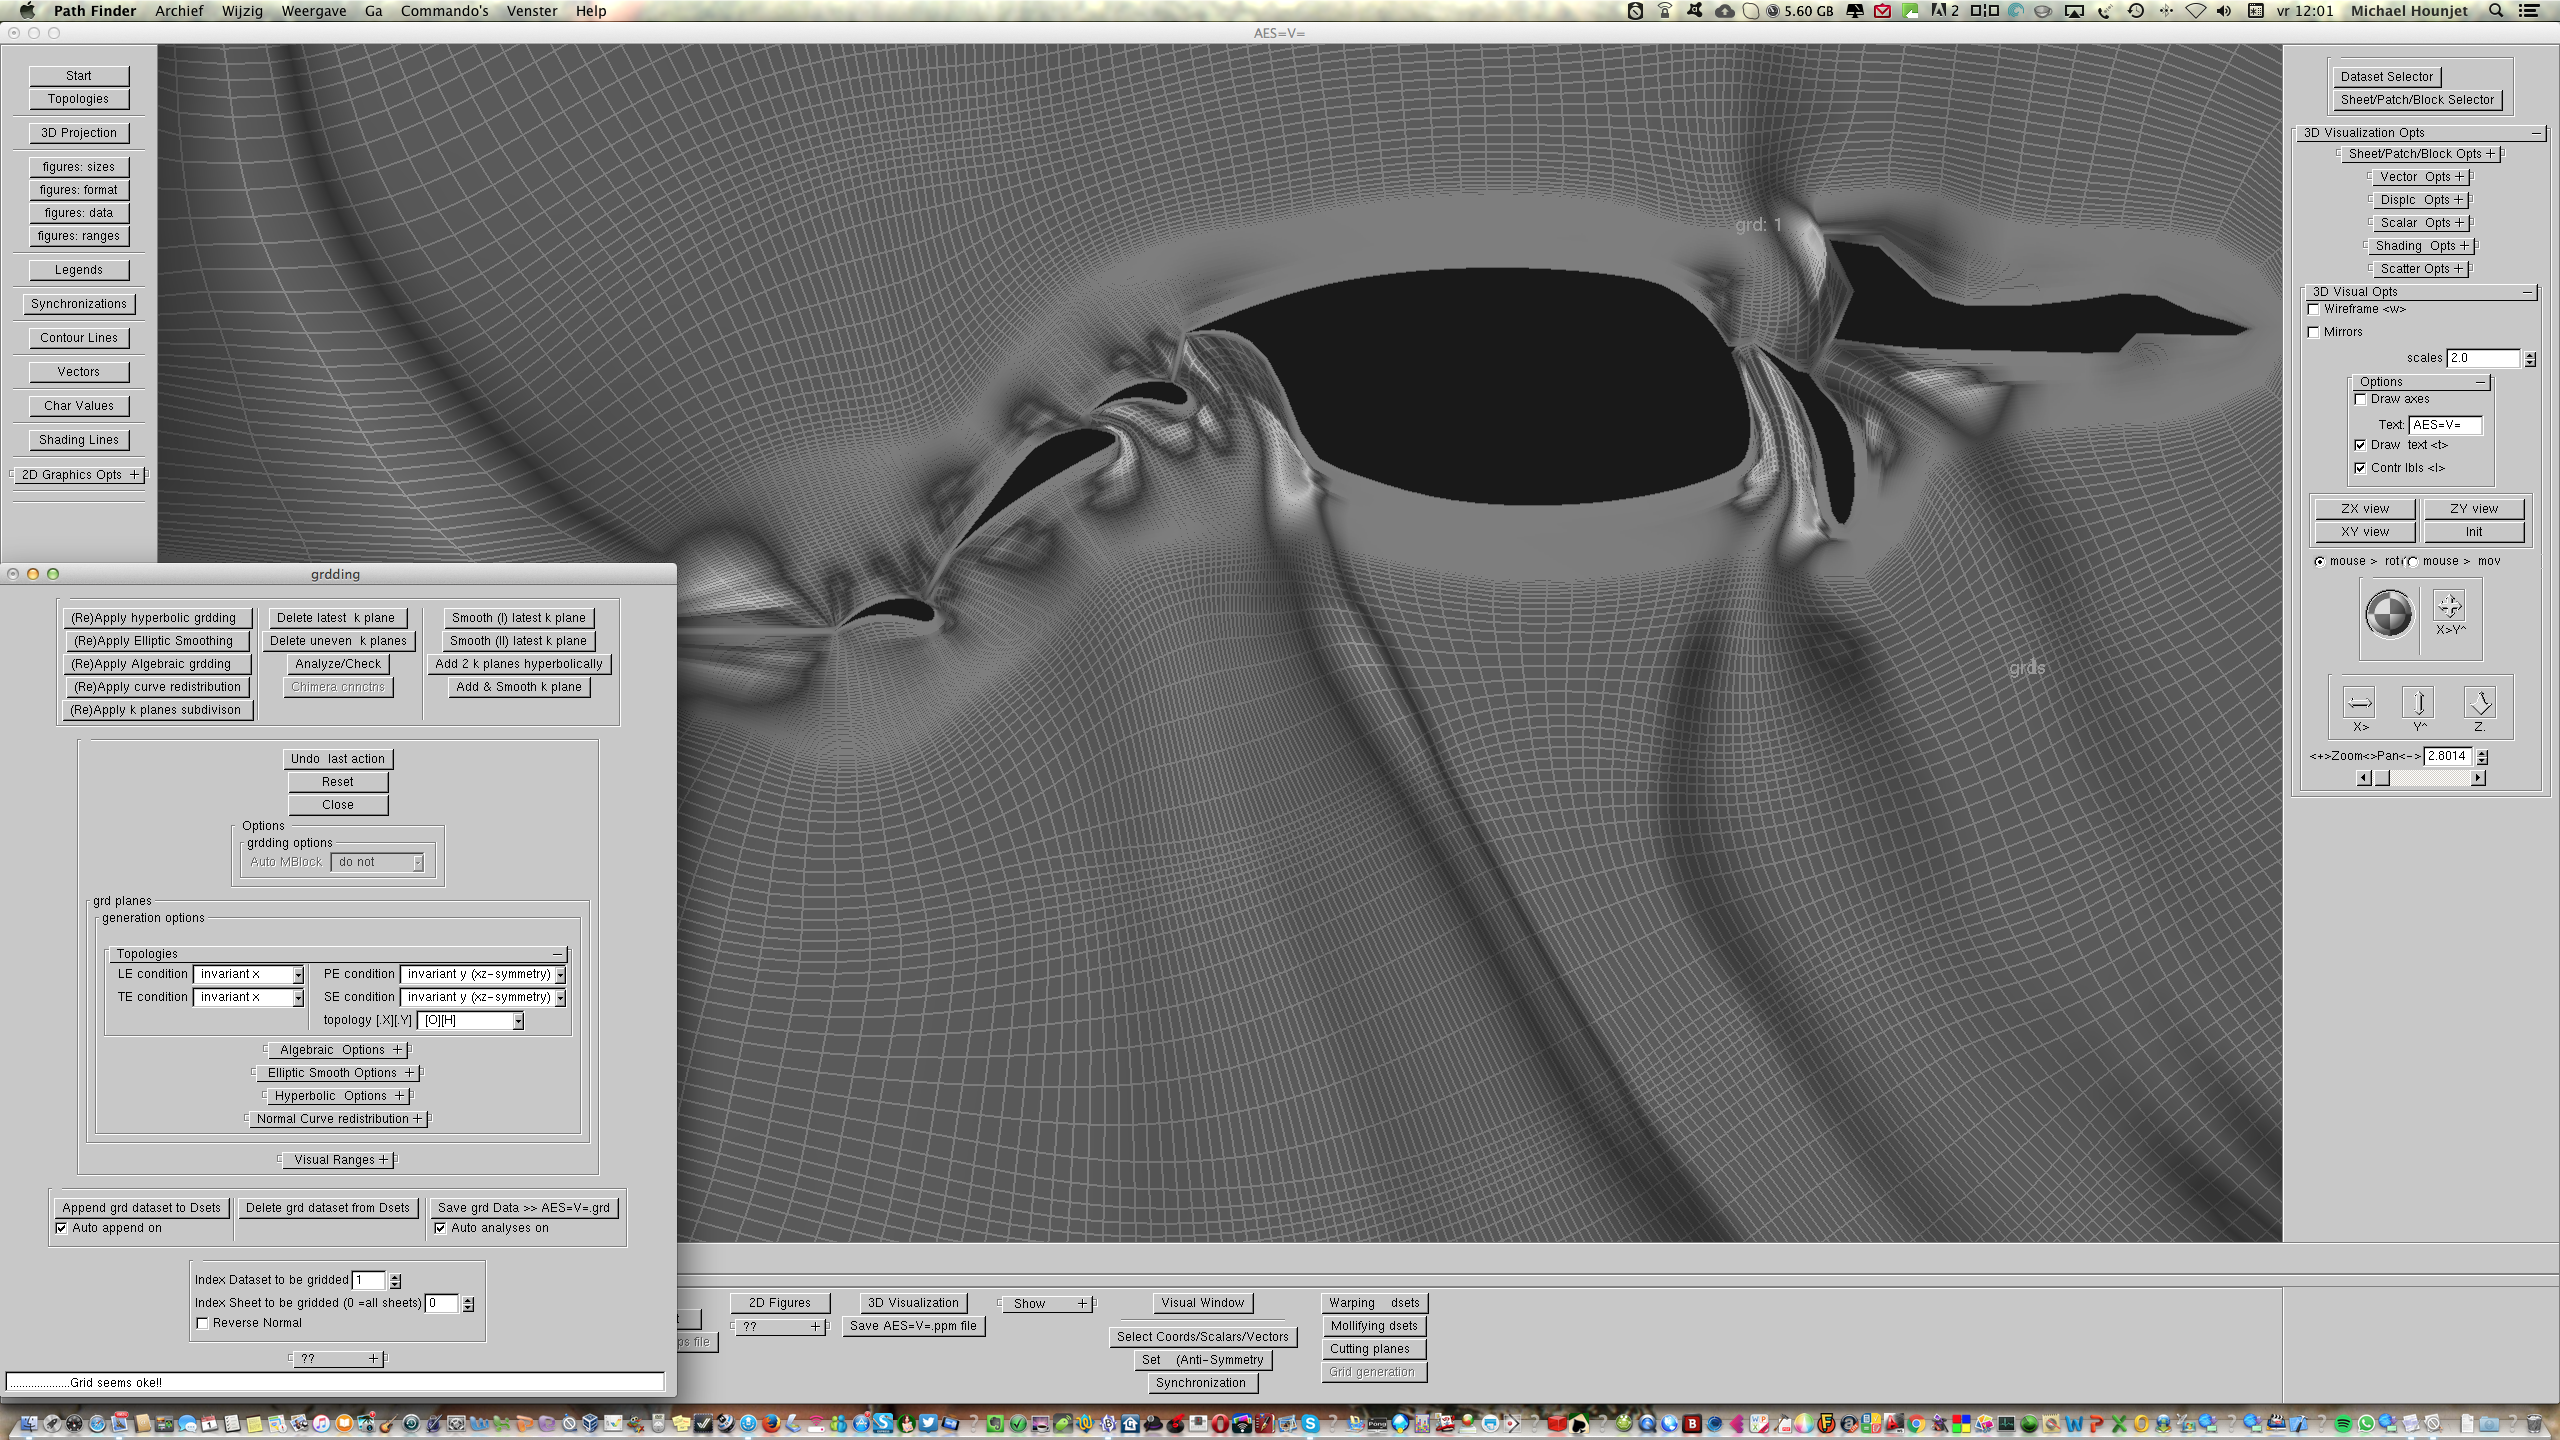The width and height of the screenshot is (2560, 1440).
Task: Select the mouse > mov radio button
Action: coord(2413,562)
